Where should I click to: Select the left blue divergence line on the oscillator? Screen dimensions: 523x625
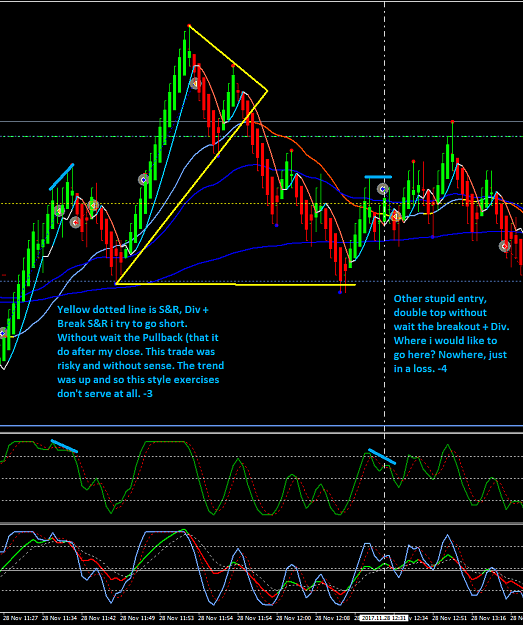(x=64, y=446)
